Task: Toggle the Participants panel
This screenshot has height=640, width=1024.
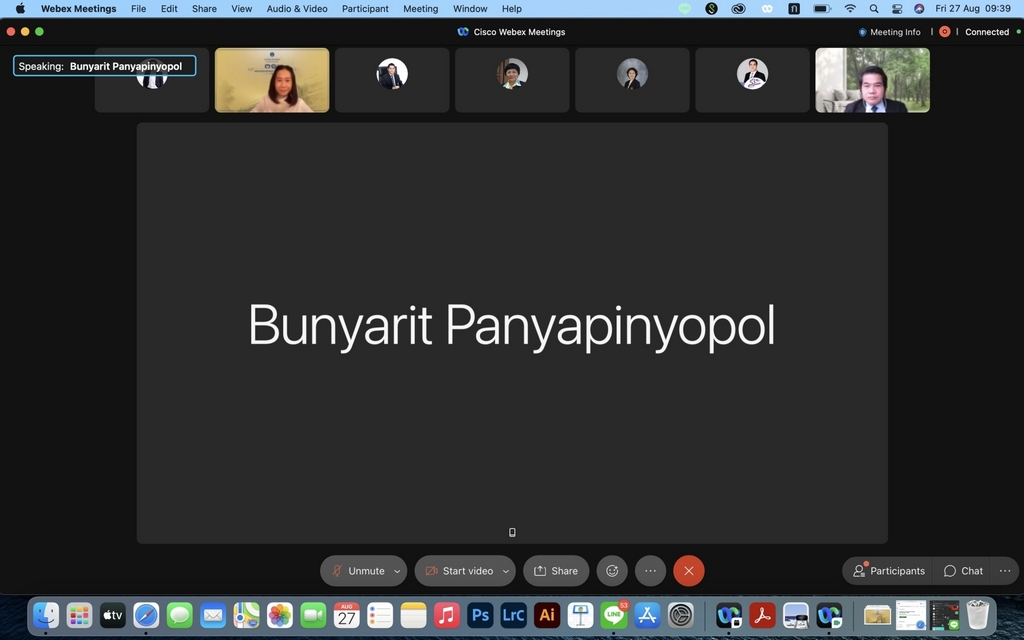Action: point(888,571)
